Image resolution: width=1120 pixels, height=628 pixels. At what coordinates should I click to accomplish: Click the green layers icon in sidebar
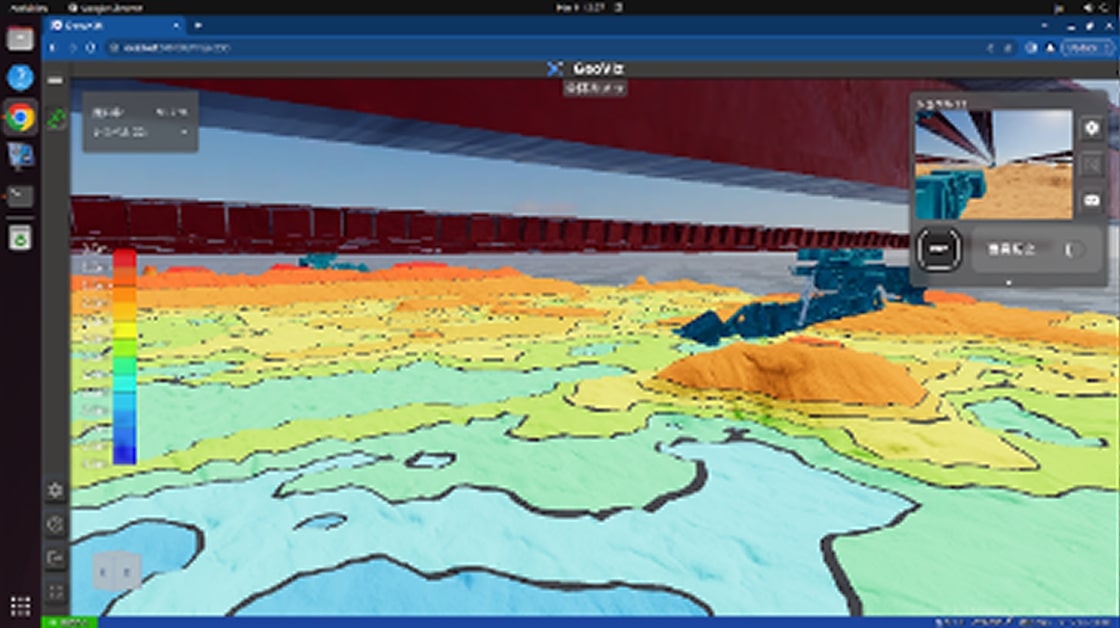point(56,118)
